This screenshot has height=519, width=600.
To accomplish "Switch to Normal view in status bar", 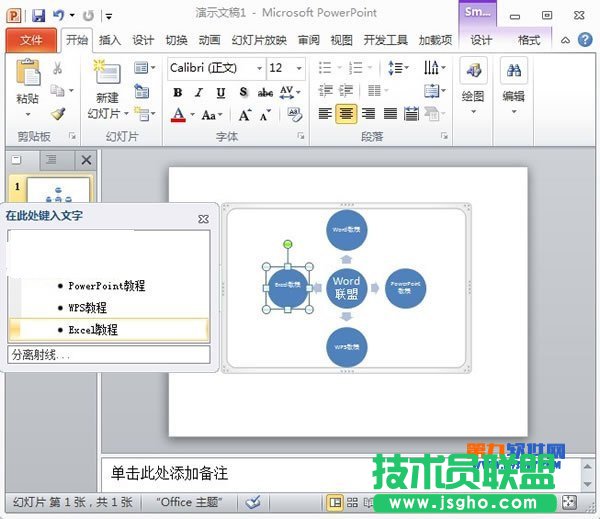I will [x=335, y=502].
